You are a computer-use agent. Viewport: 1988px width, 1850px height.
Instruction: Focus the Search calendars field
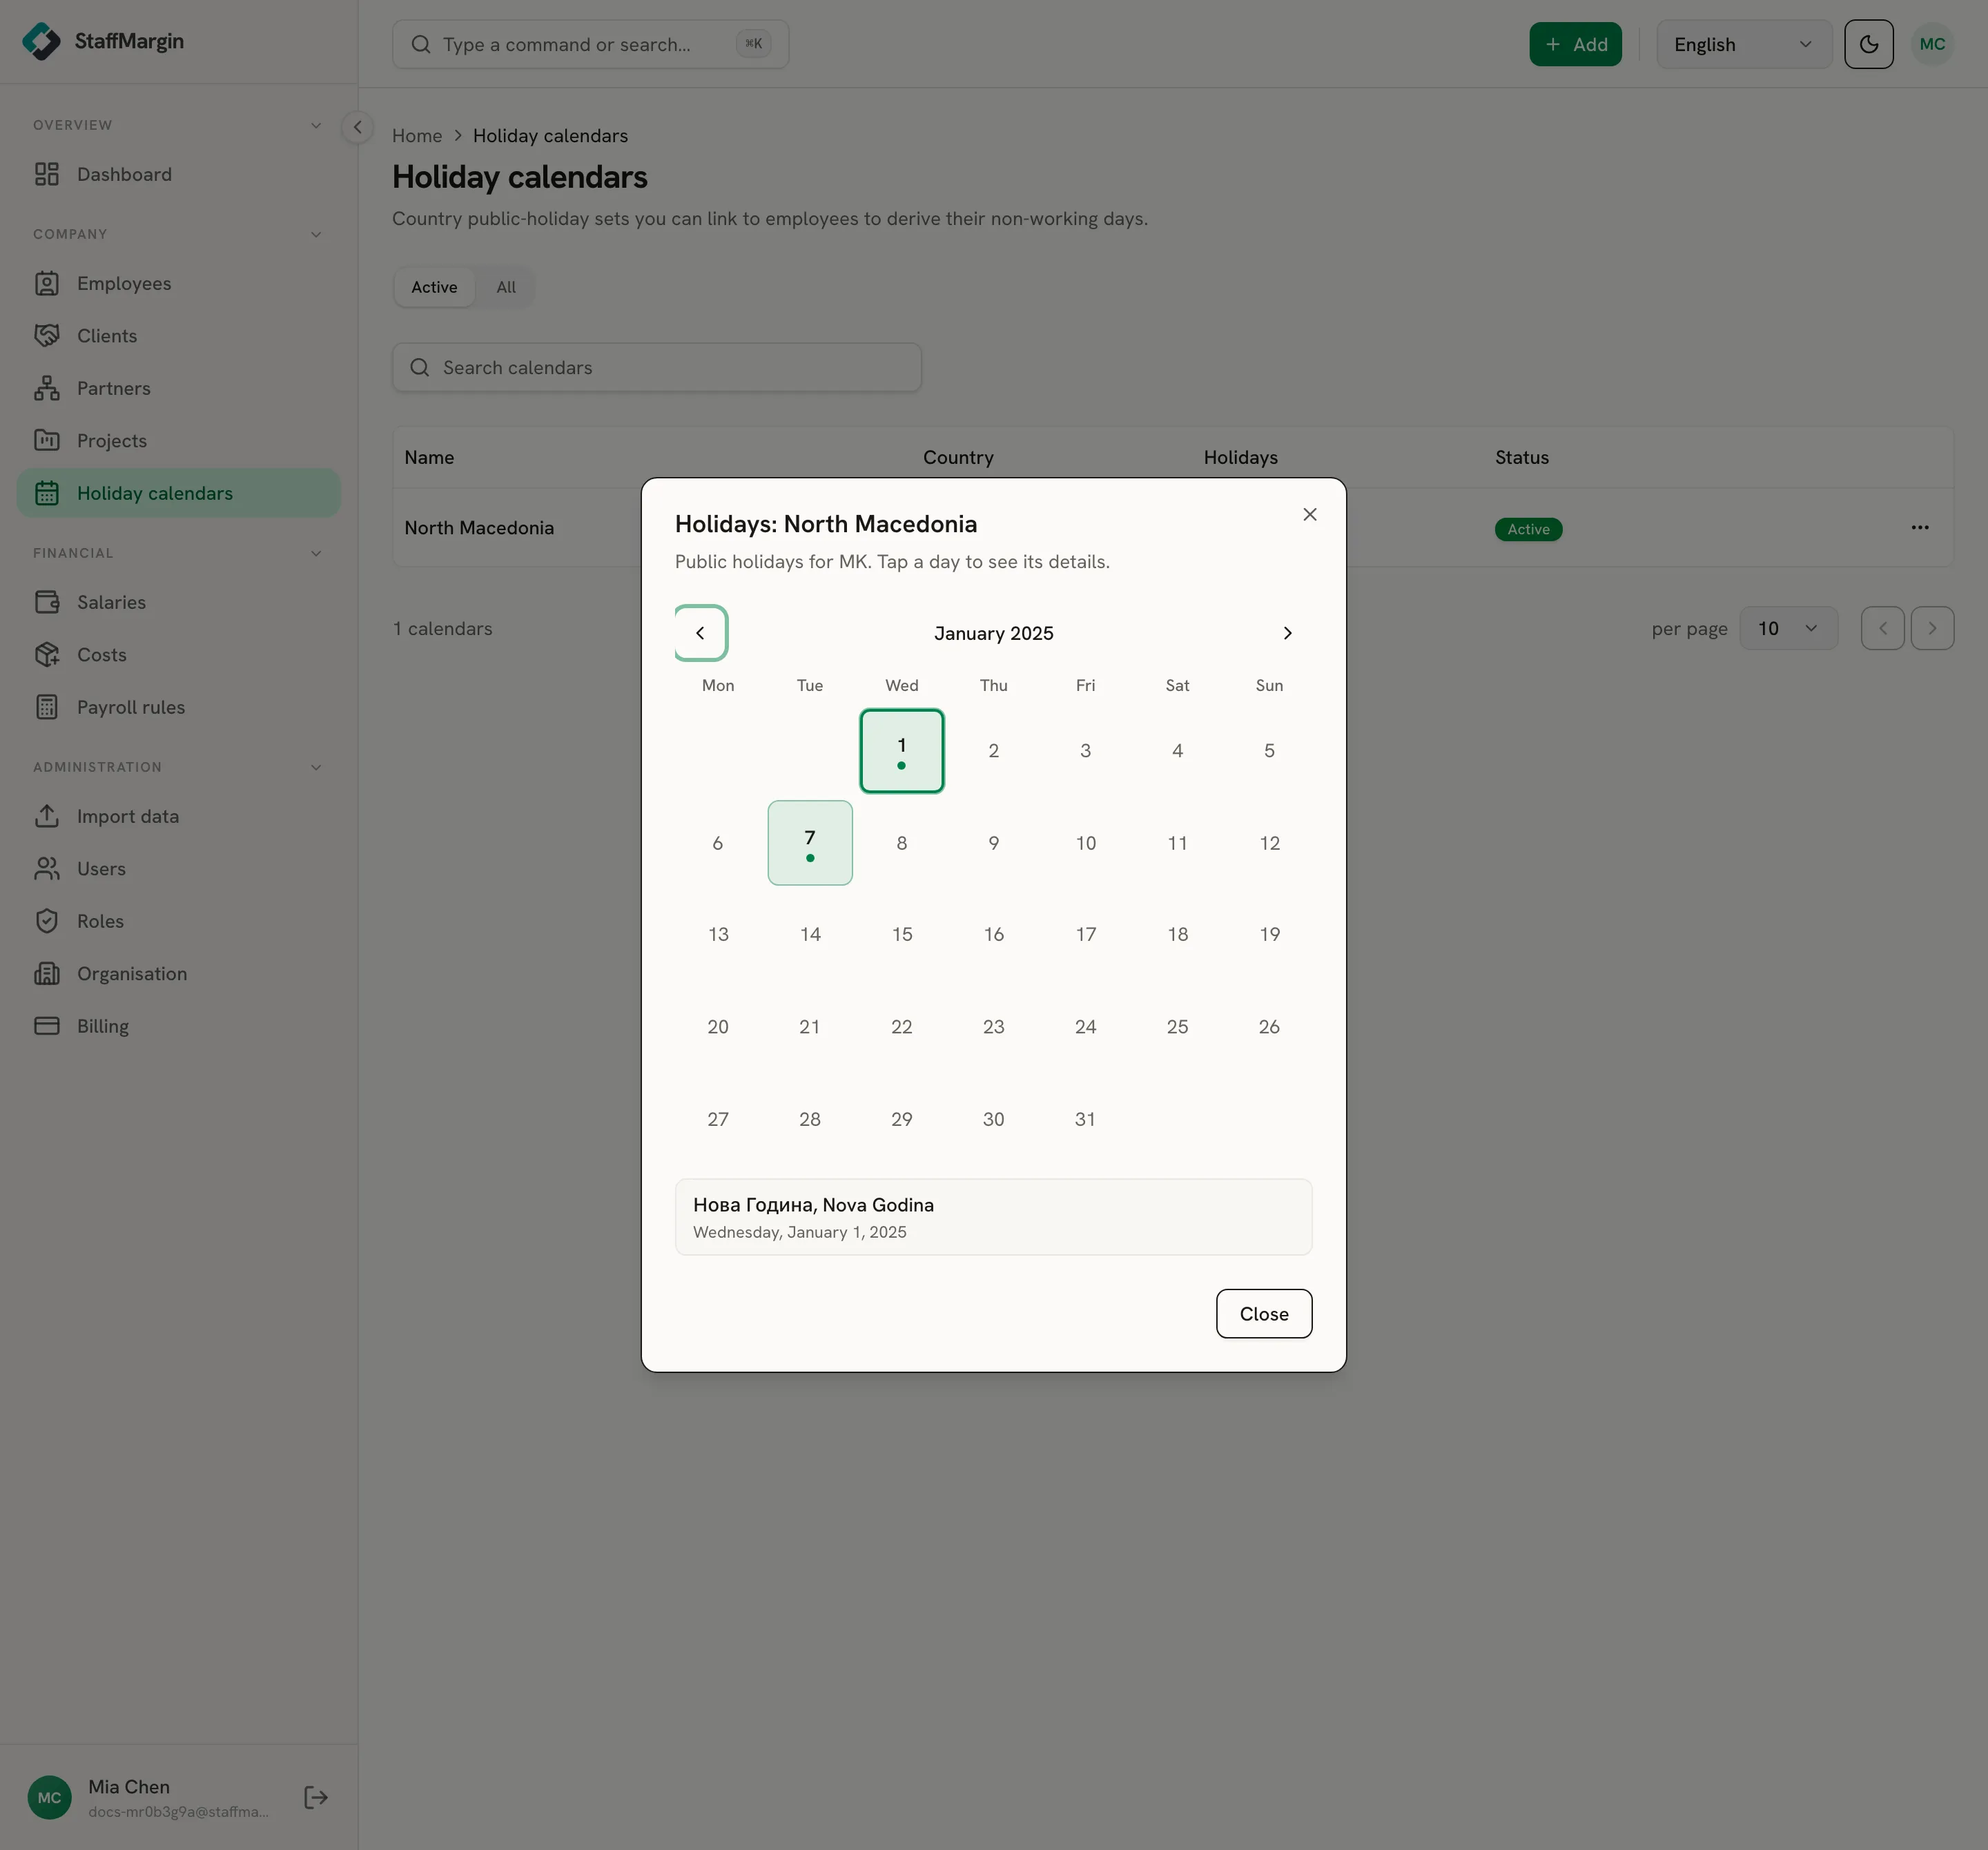pos(657,368)
